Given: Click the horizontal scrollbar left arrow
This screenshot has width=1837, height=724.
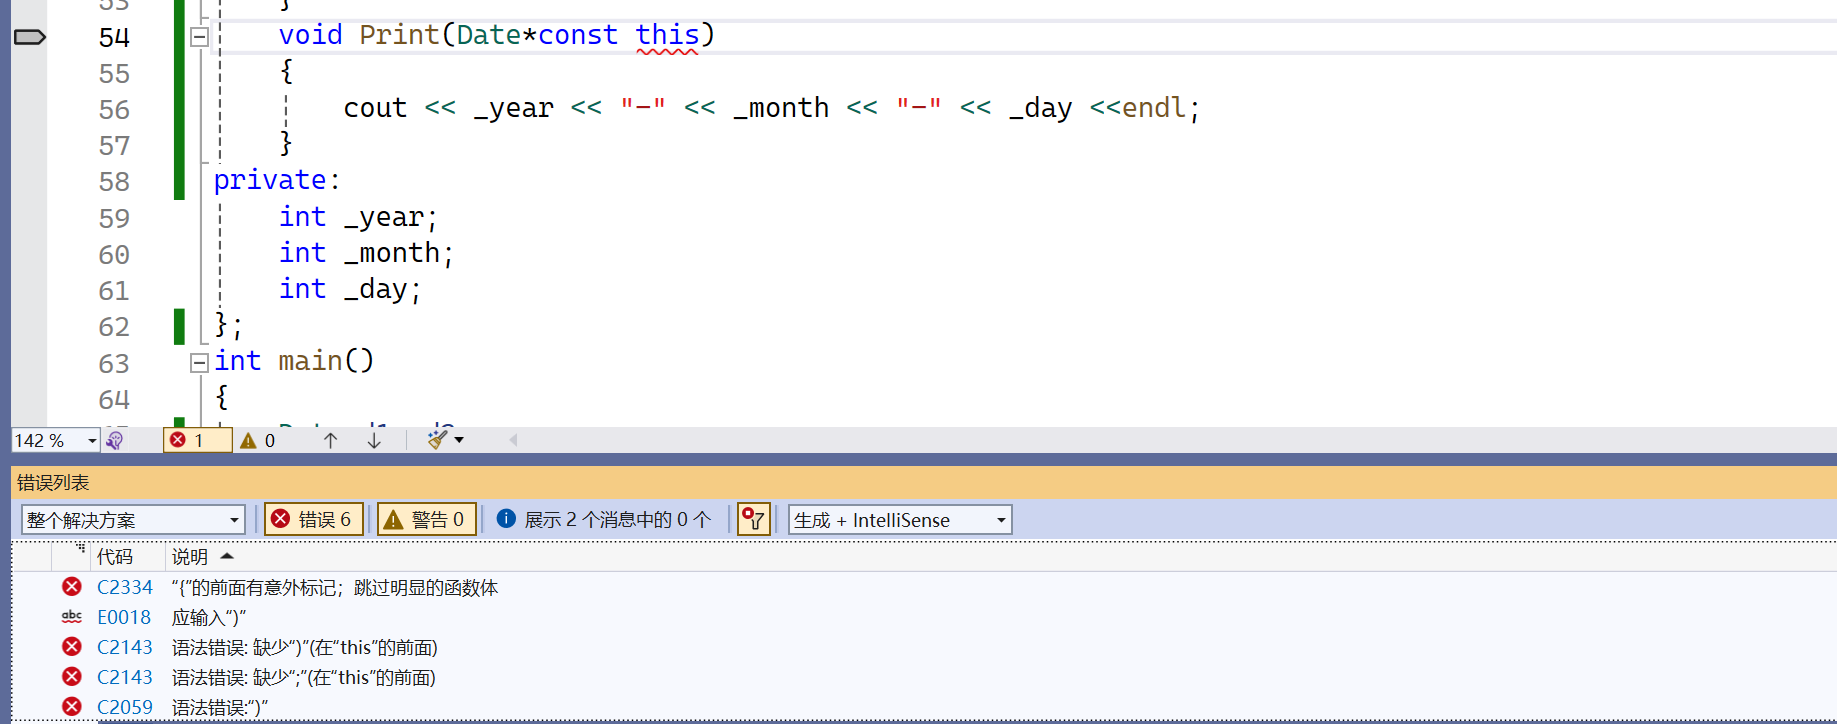Looking at the screenshot, I should click(x=513, y=440).
